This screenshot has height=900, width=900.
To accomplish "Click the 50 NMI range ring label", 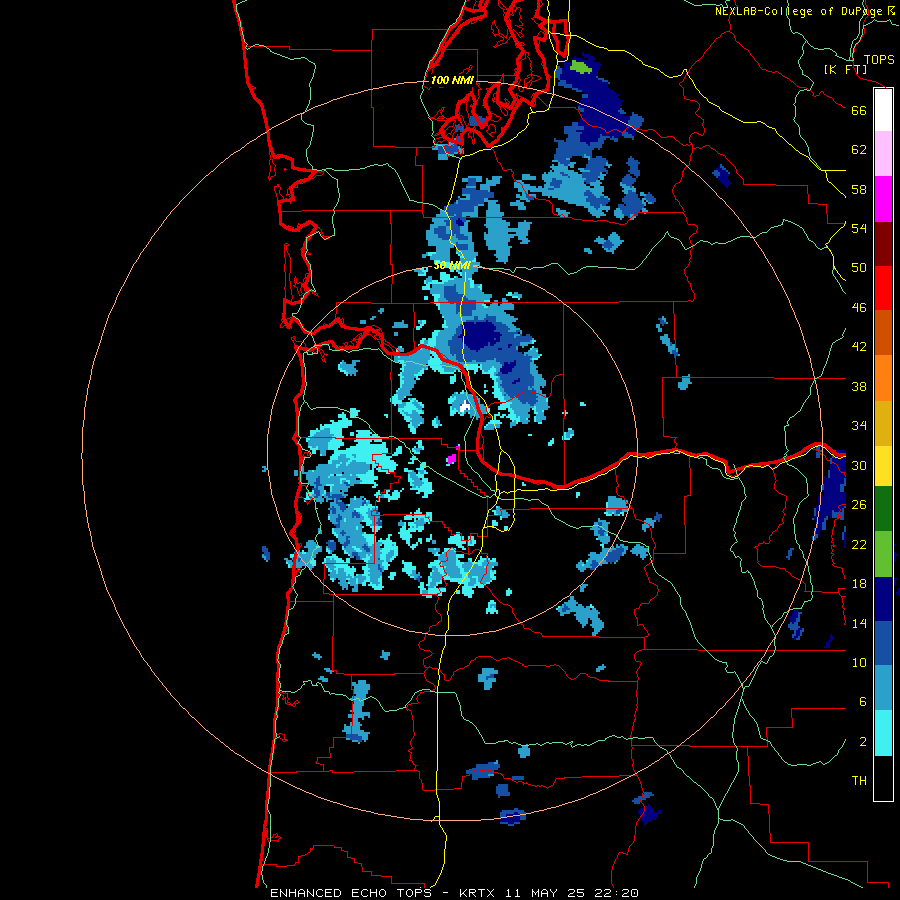I will point(452,265).
